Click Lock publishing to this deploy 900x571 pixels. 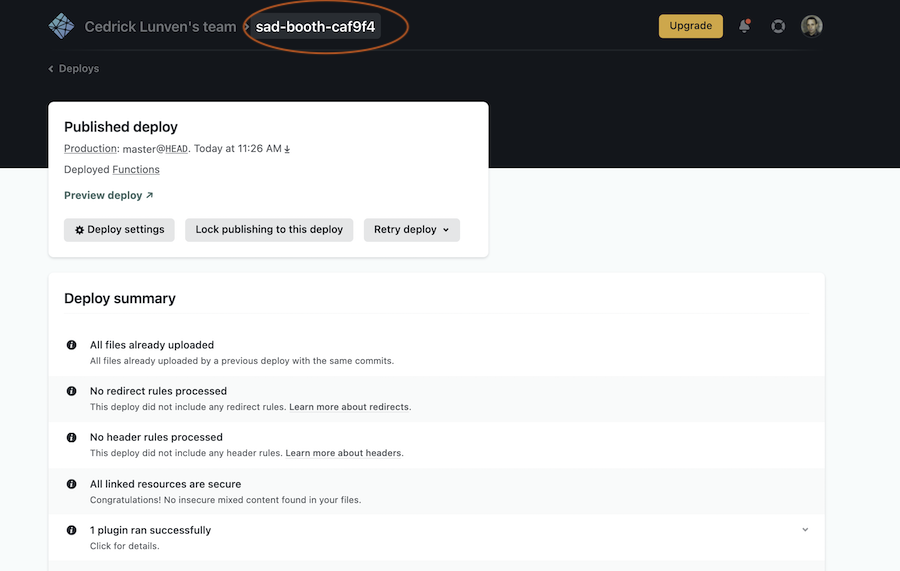point(269,230)
